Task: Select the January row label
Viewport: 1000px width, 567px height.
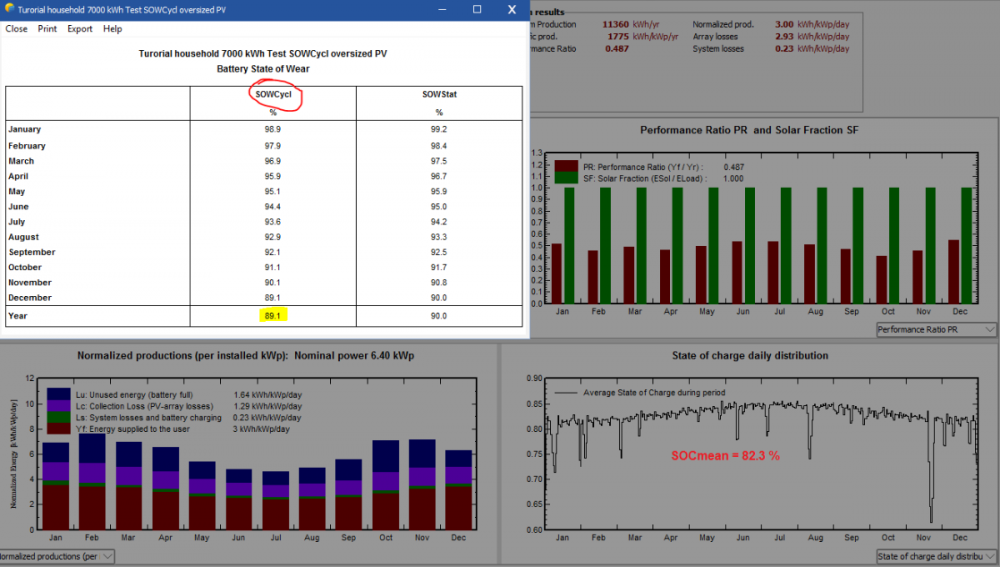Action: click(27, 130)
